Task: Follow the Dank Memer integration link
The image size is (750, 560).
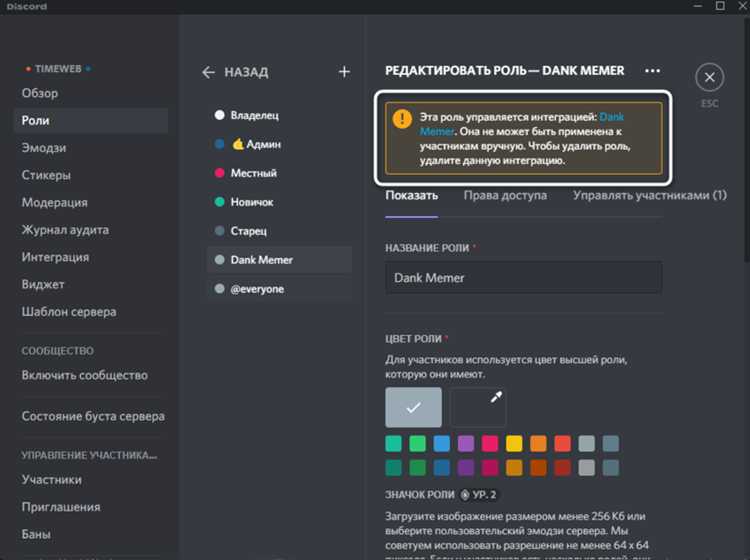Action: 611,117
